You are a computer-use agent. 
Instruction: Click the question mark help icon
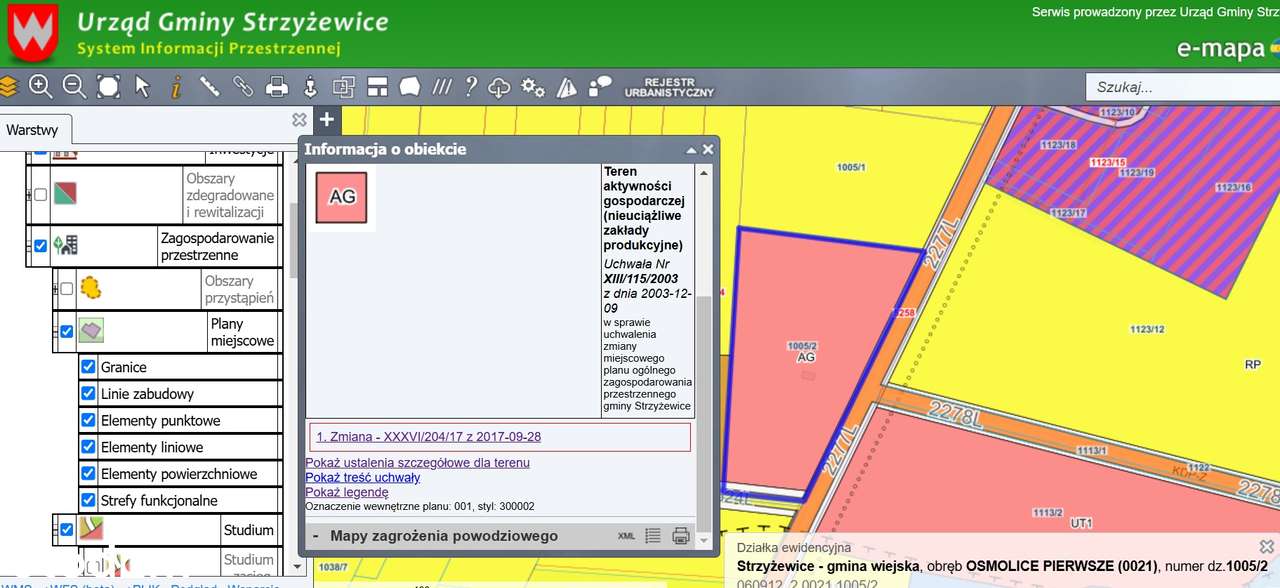[x=470, y=87]
